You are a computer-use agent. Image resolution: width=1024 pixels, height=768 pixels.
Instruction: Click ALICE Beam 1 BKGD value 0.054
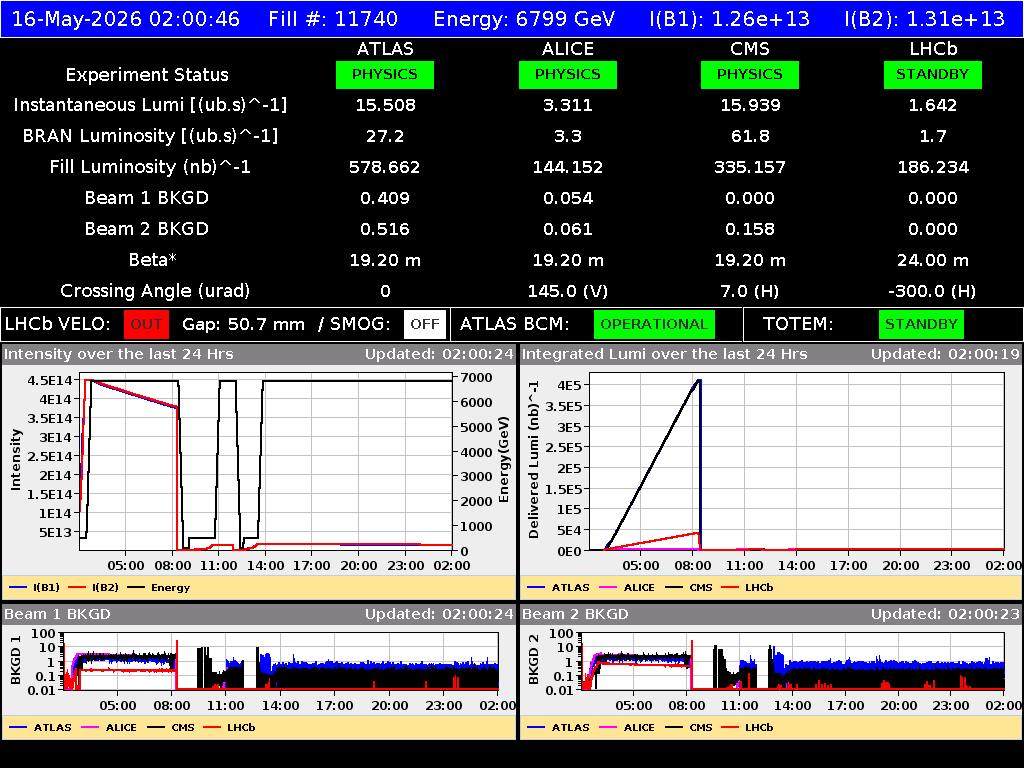(568, 198)
